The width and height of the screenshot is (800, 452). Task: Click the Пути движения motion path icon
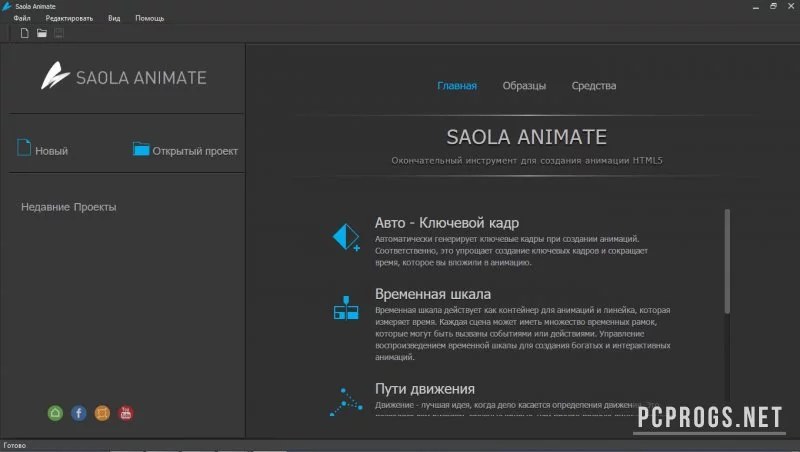tap(346, 402)
